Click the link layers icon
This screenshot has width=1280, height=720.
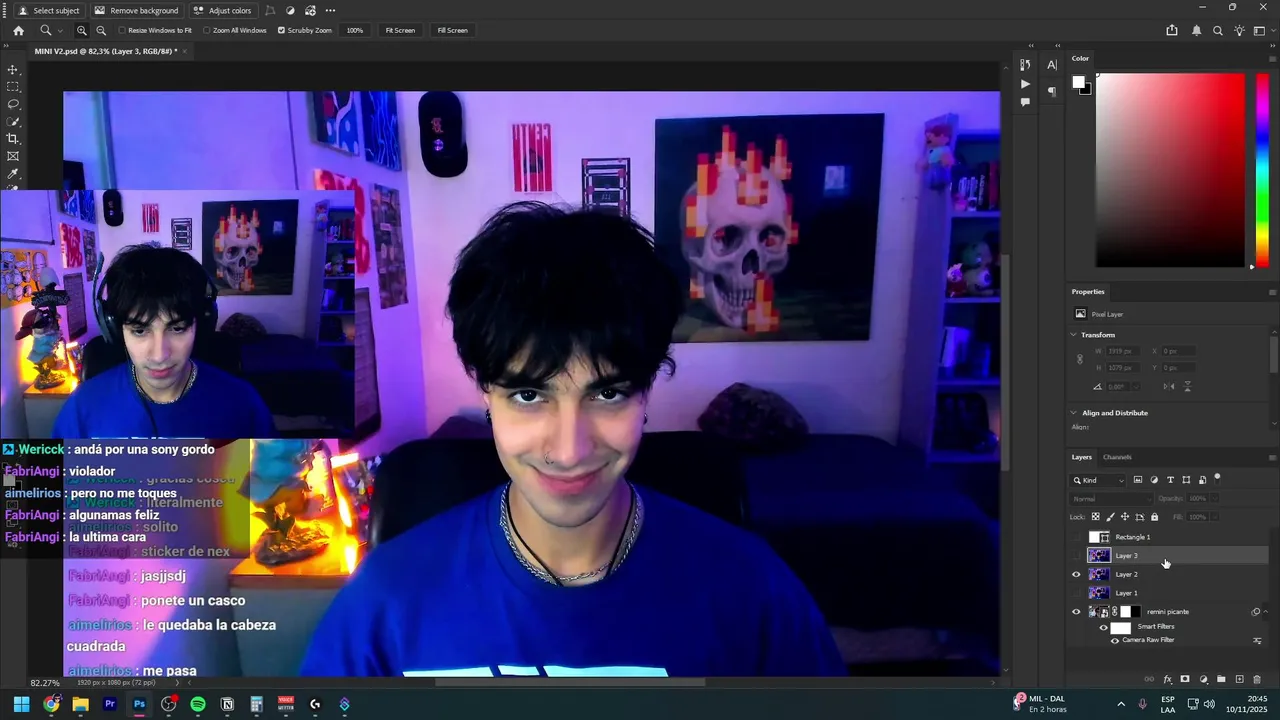(x=1149, y=680)
